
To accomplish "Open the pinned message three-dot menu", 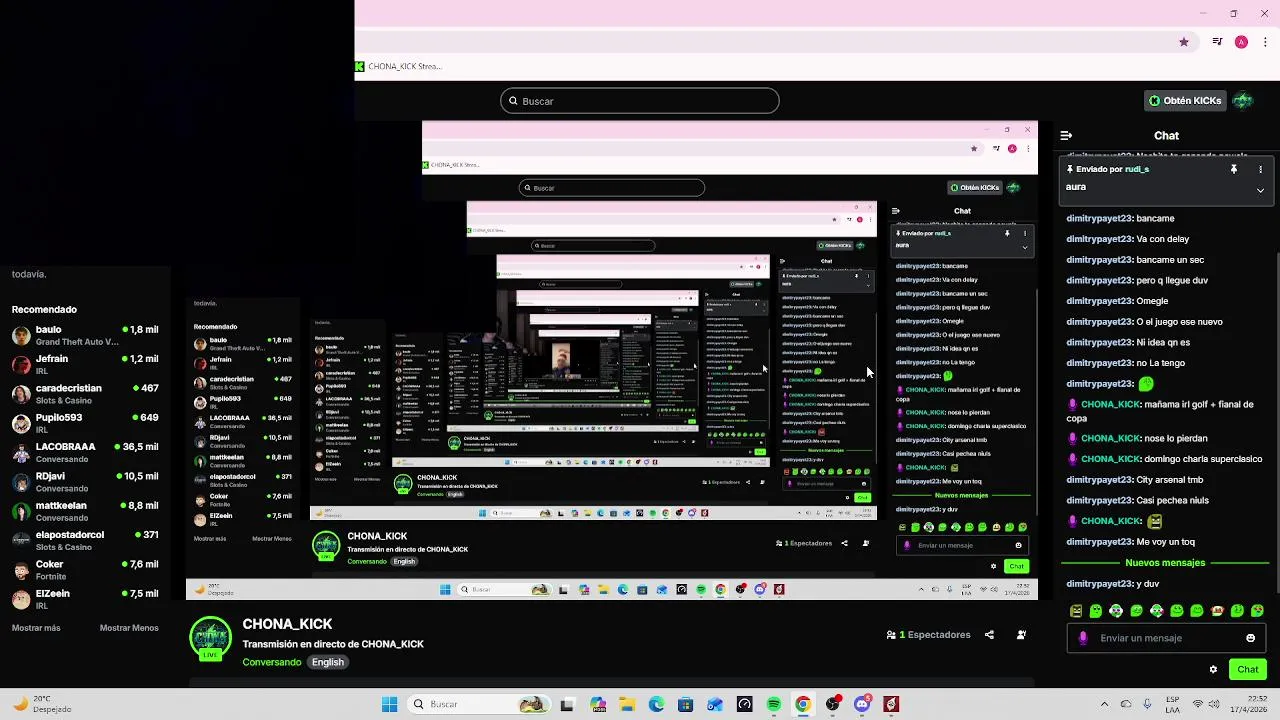I will [x=1260, y=169].
